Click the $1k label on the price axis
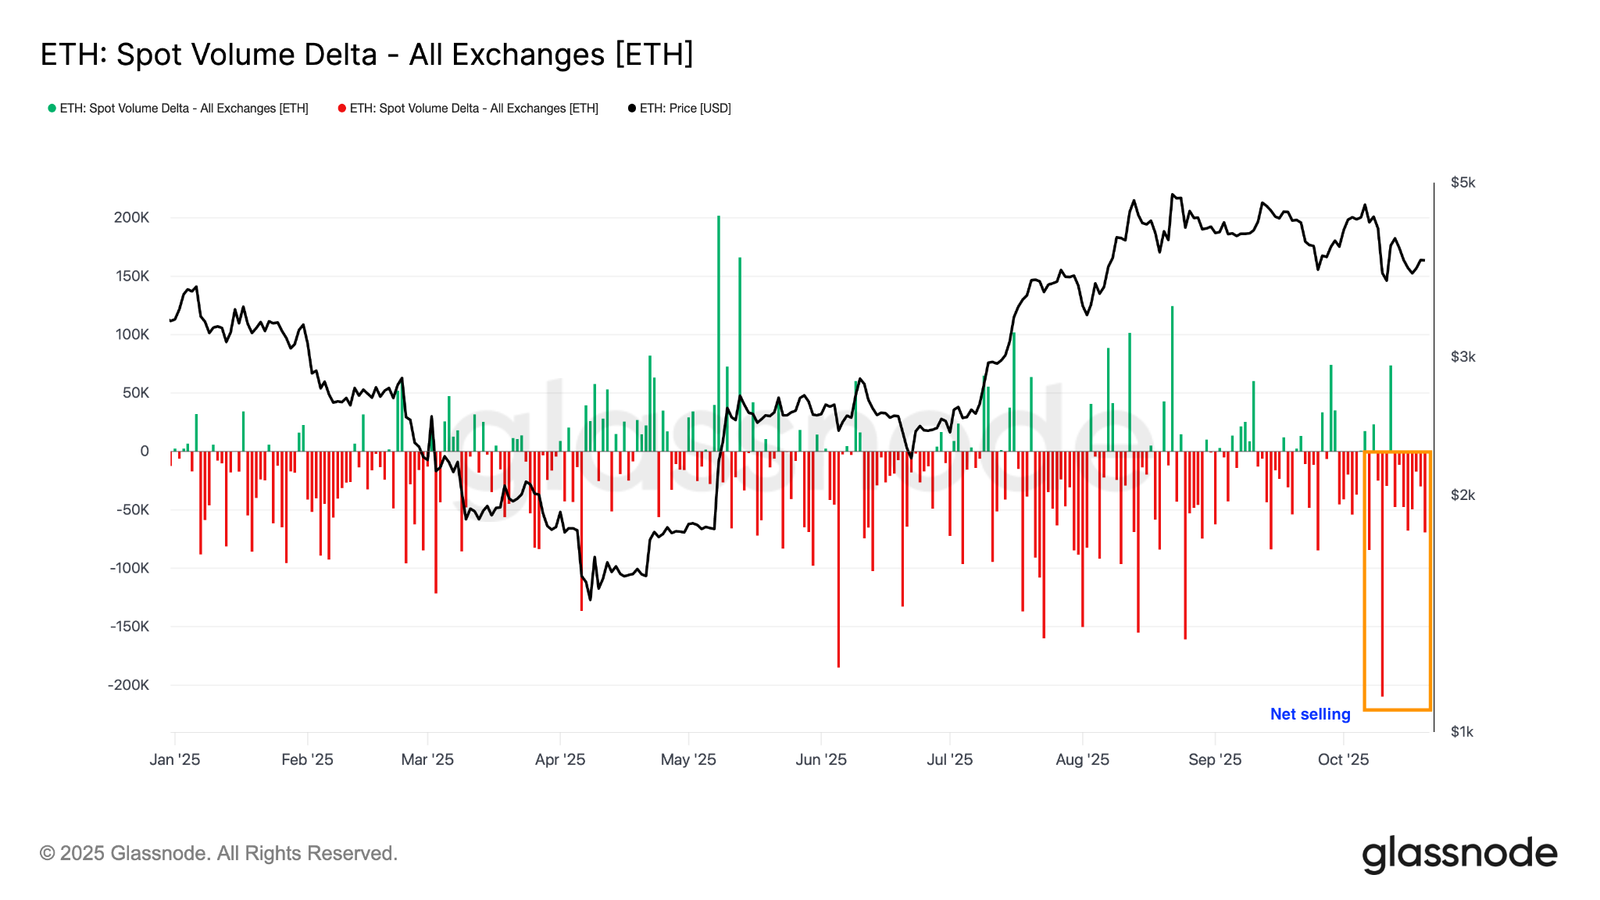1600x900 pixels. 1462,731
